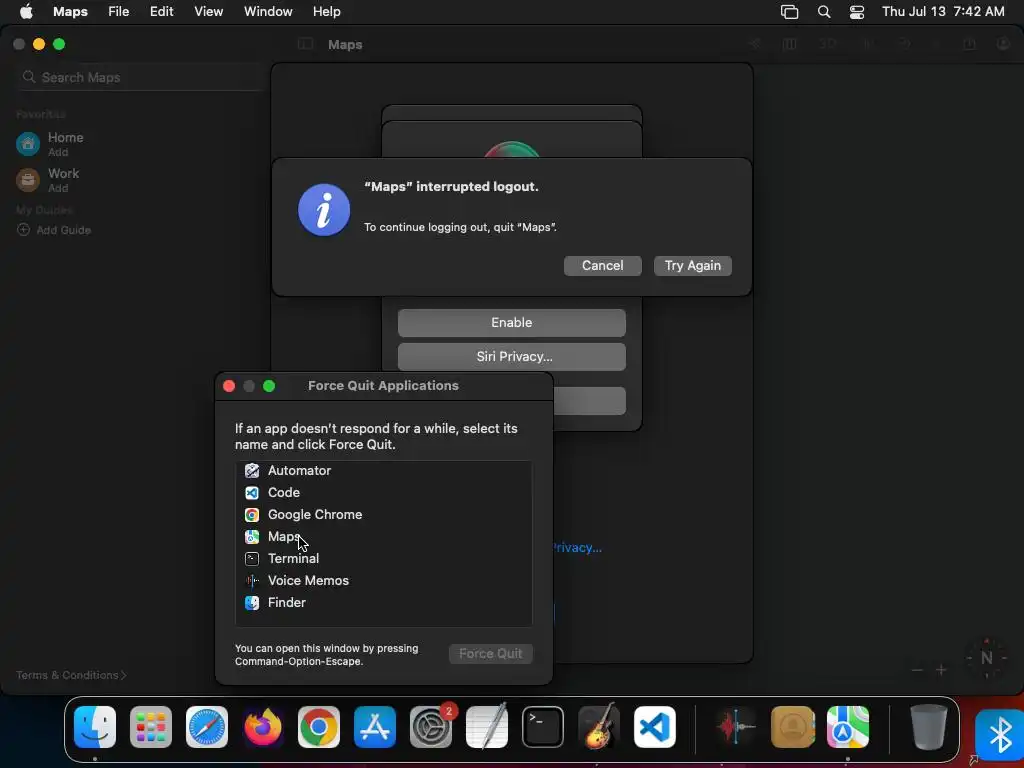Screen dimensions: 1024x768
Task: Open TextEdit from the Dock
Action: (x=487, y=727)
